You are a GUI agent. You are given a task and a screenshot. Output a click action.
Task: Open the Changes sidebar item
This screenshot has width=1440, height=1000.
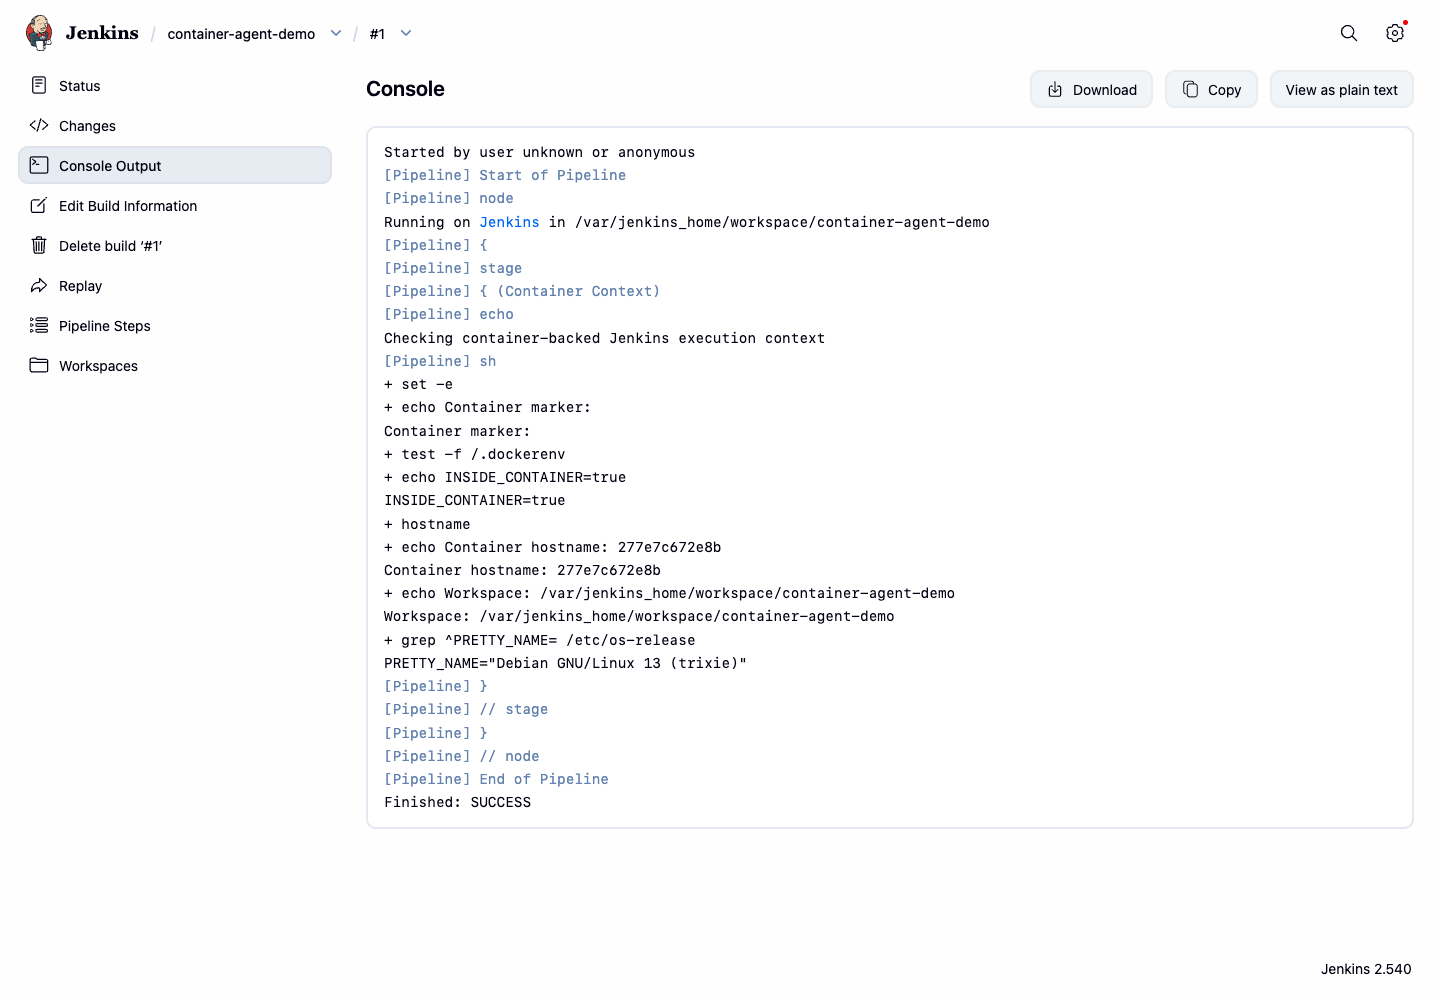point(175,126)
